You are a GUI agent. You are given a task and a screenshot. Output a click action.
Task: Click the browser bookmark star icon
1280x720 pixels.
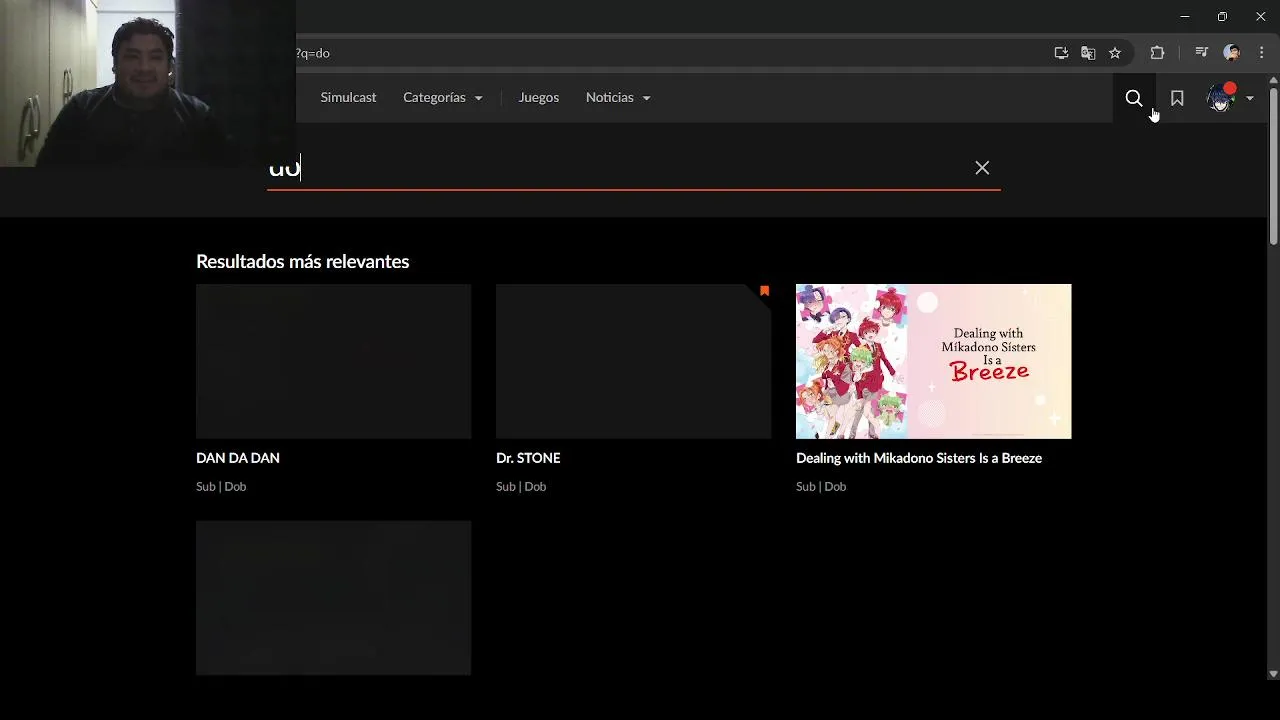(1115, 53)
